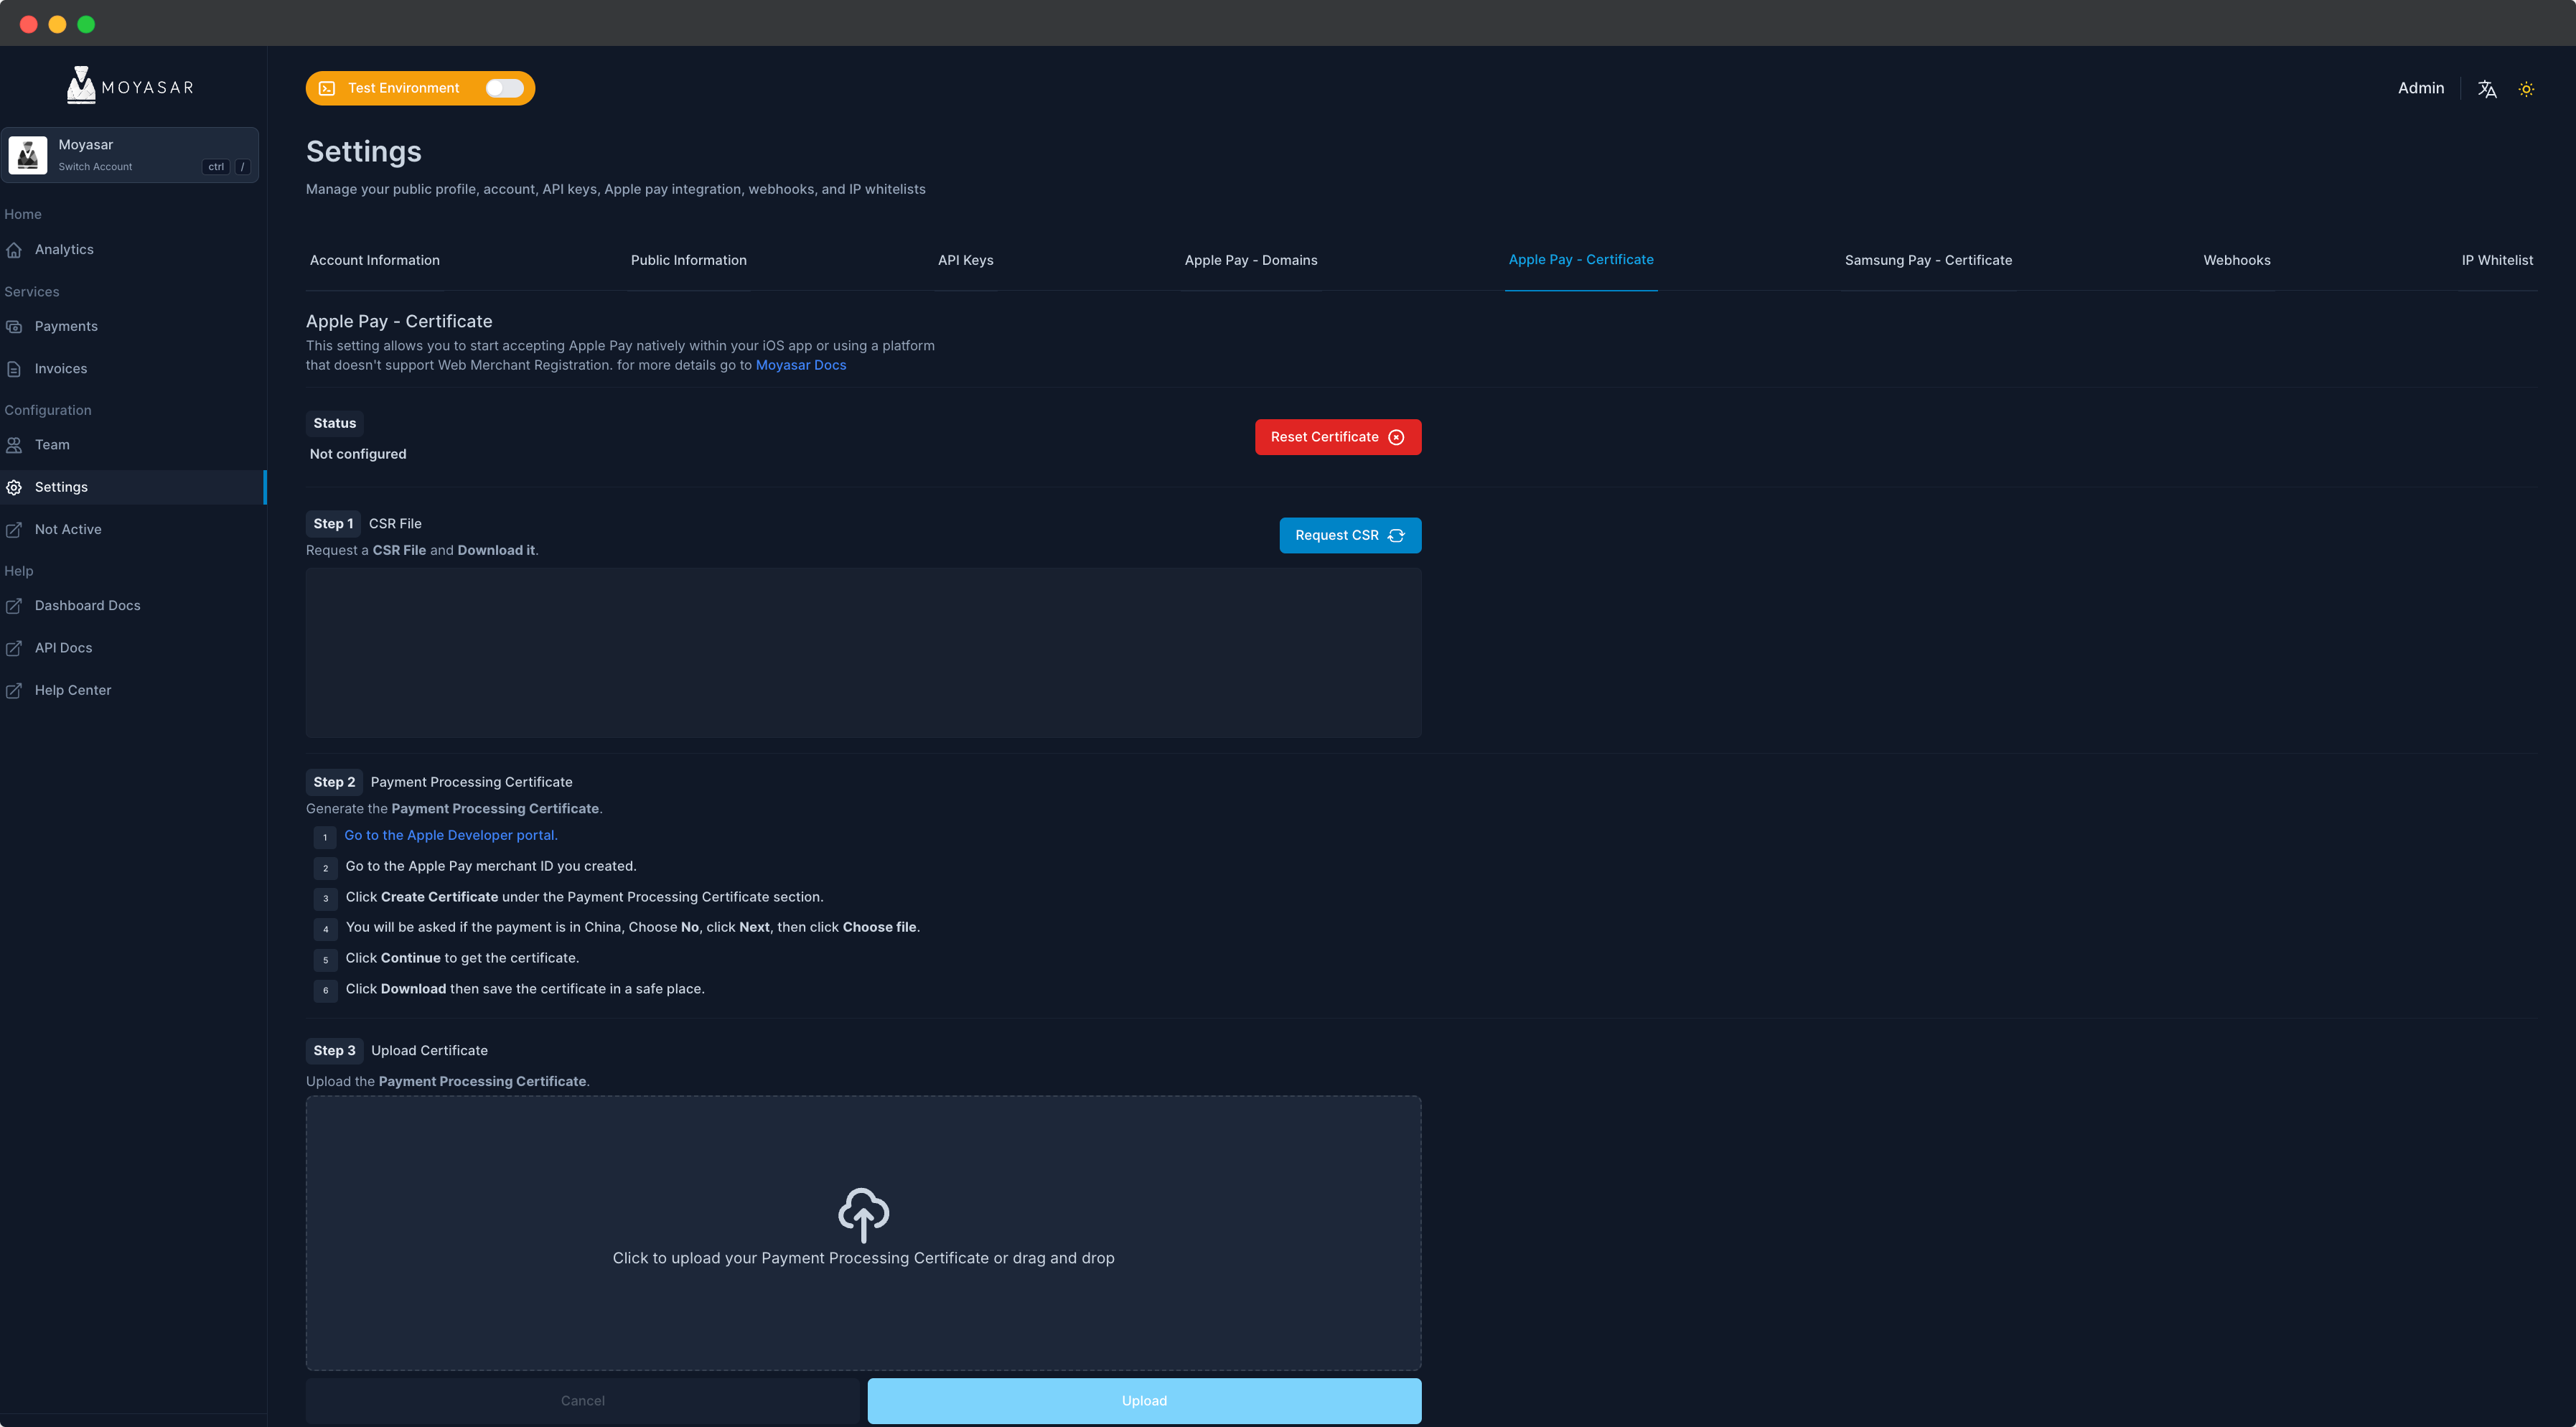Click the language translate icon

click(2487, 89)
